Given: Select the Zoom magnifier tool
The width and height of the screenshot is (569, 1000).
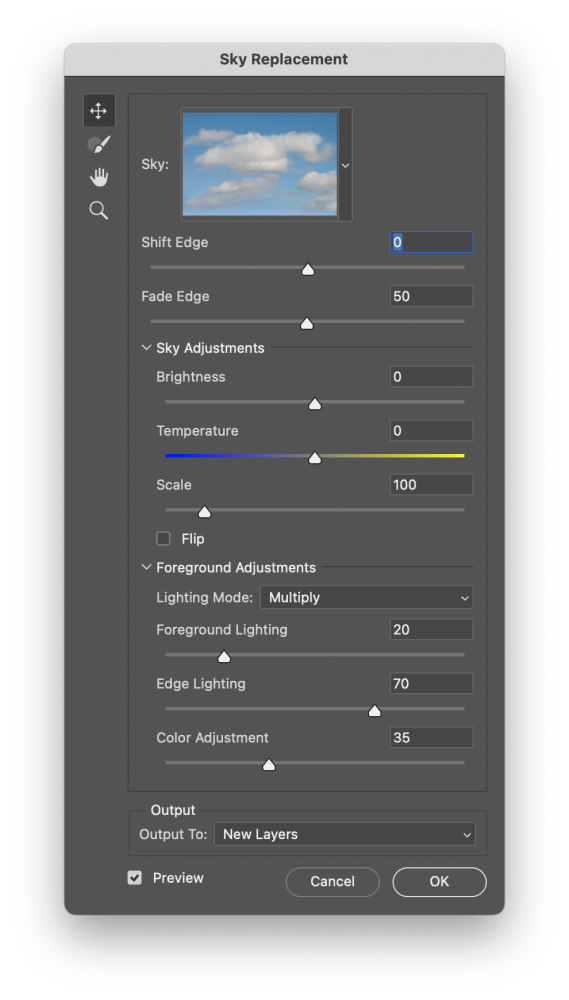Looking at the screenshot, I should click(x=99, y=210).
